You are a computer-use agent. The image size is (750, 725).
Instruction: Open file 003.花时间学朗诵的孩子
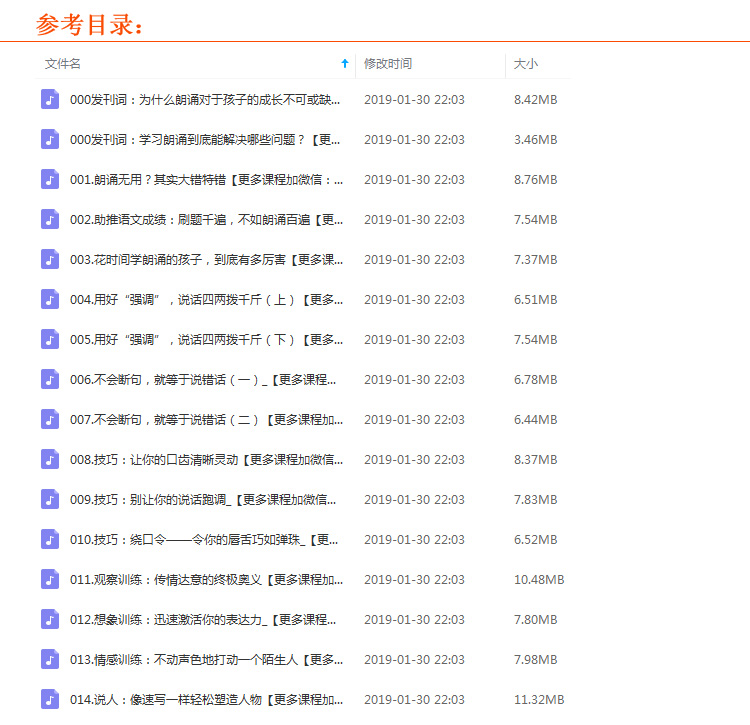tap(206, 259)
